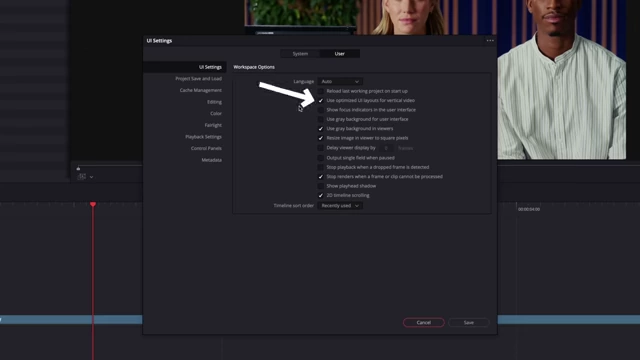Open Color settings category

(x=216, y=113)
